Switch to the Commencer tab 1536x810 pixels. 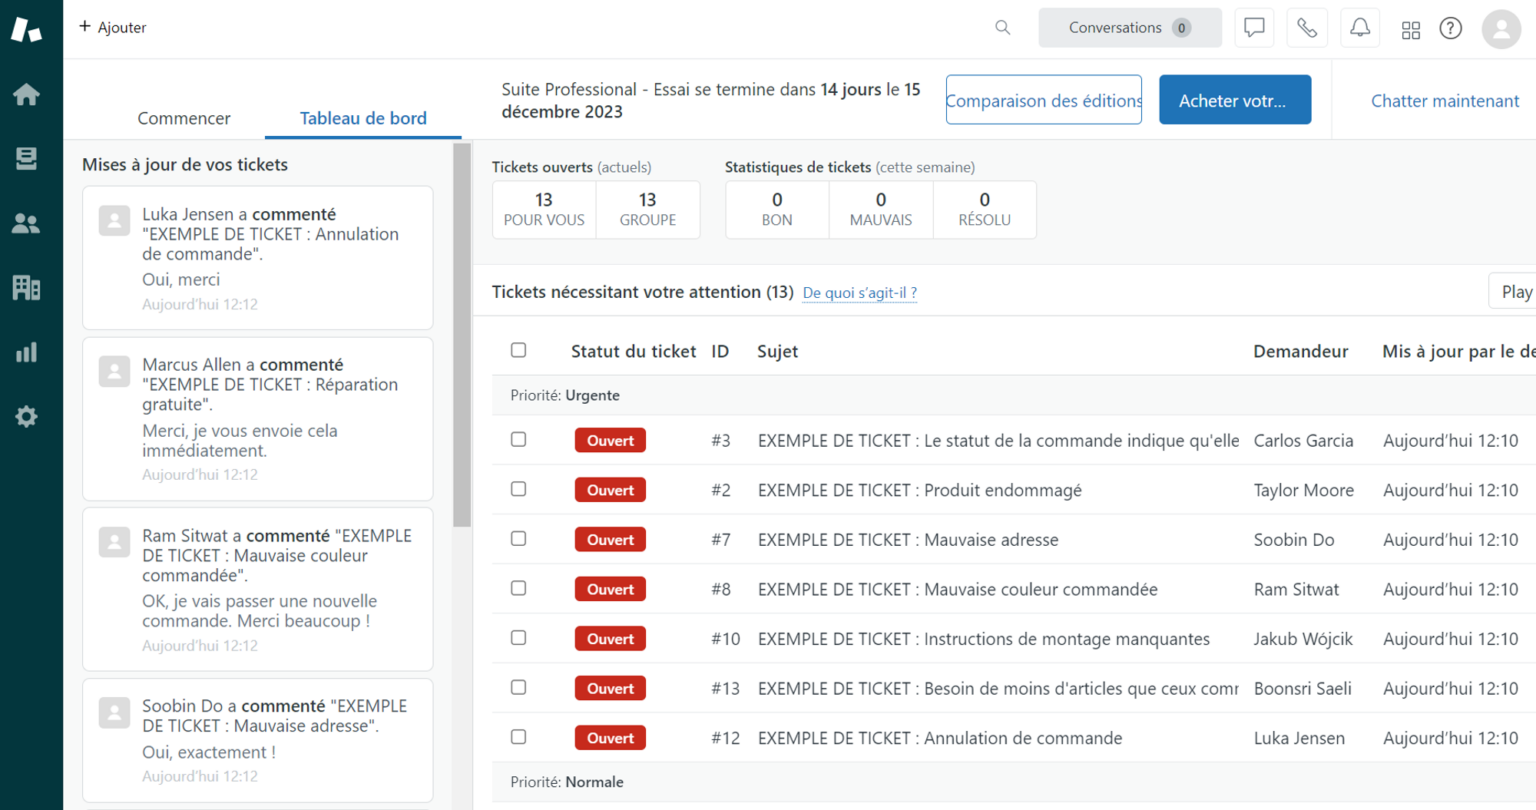[184, 118]
